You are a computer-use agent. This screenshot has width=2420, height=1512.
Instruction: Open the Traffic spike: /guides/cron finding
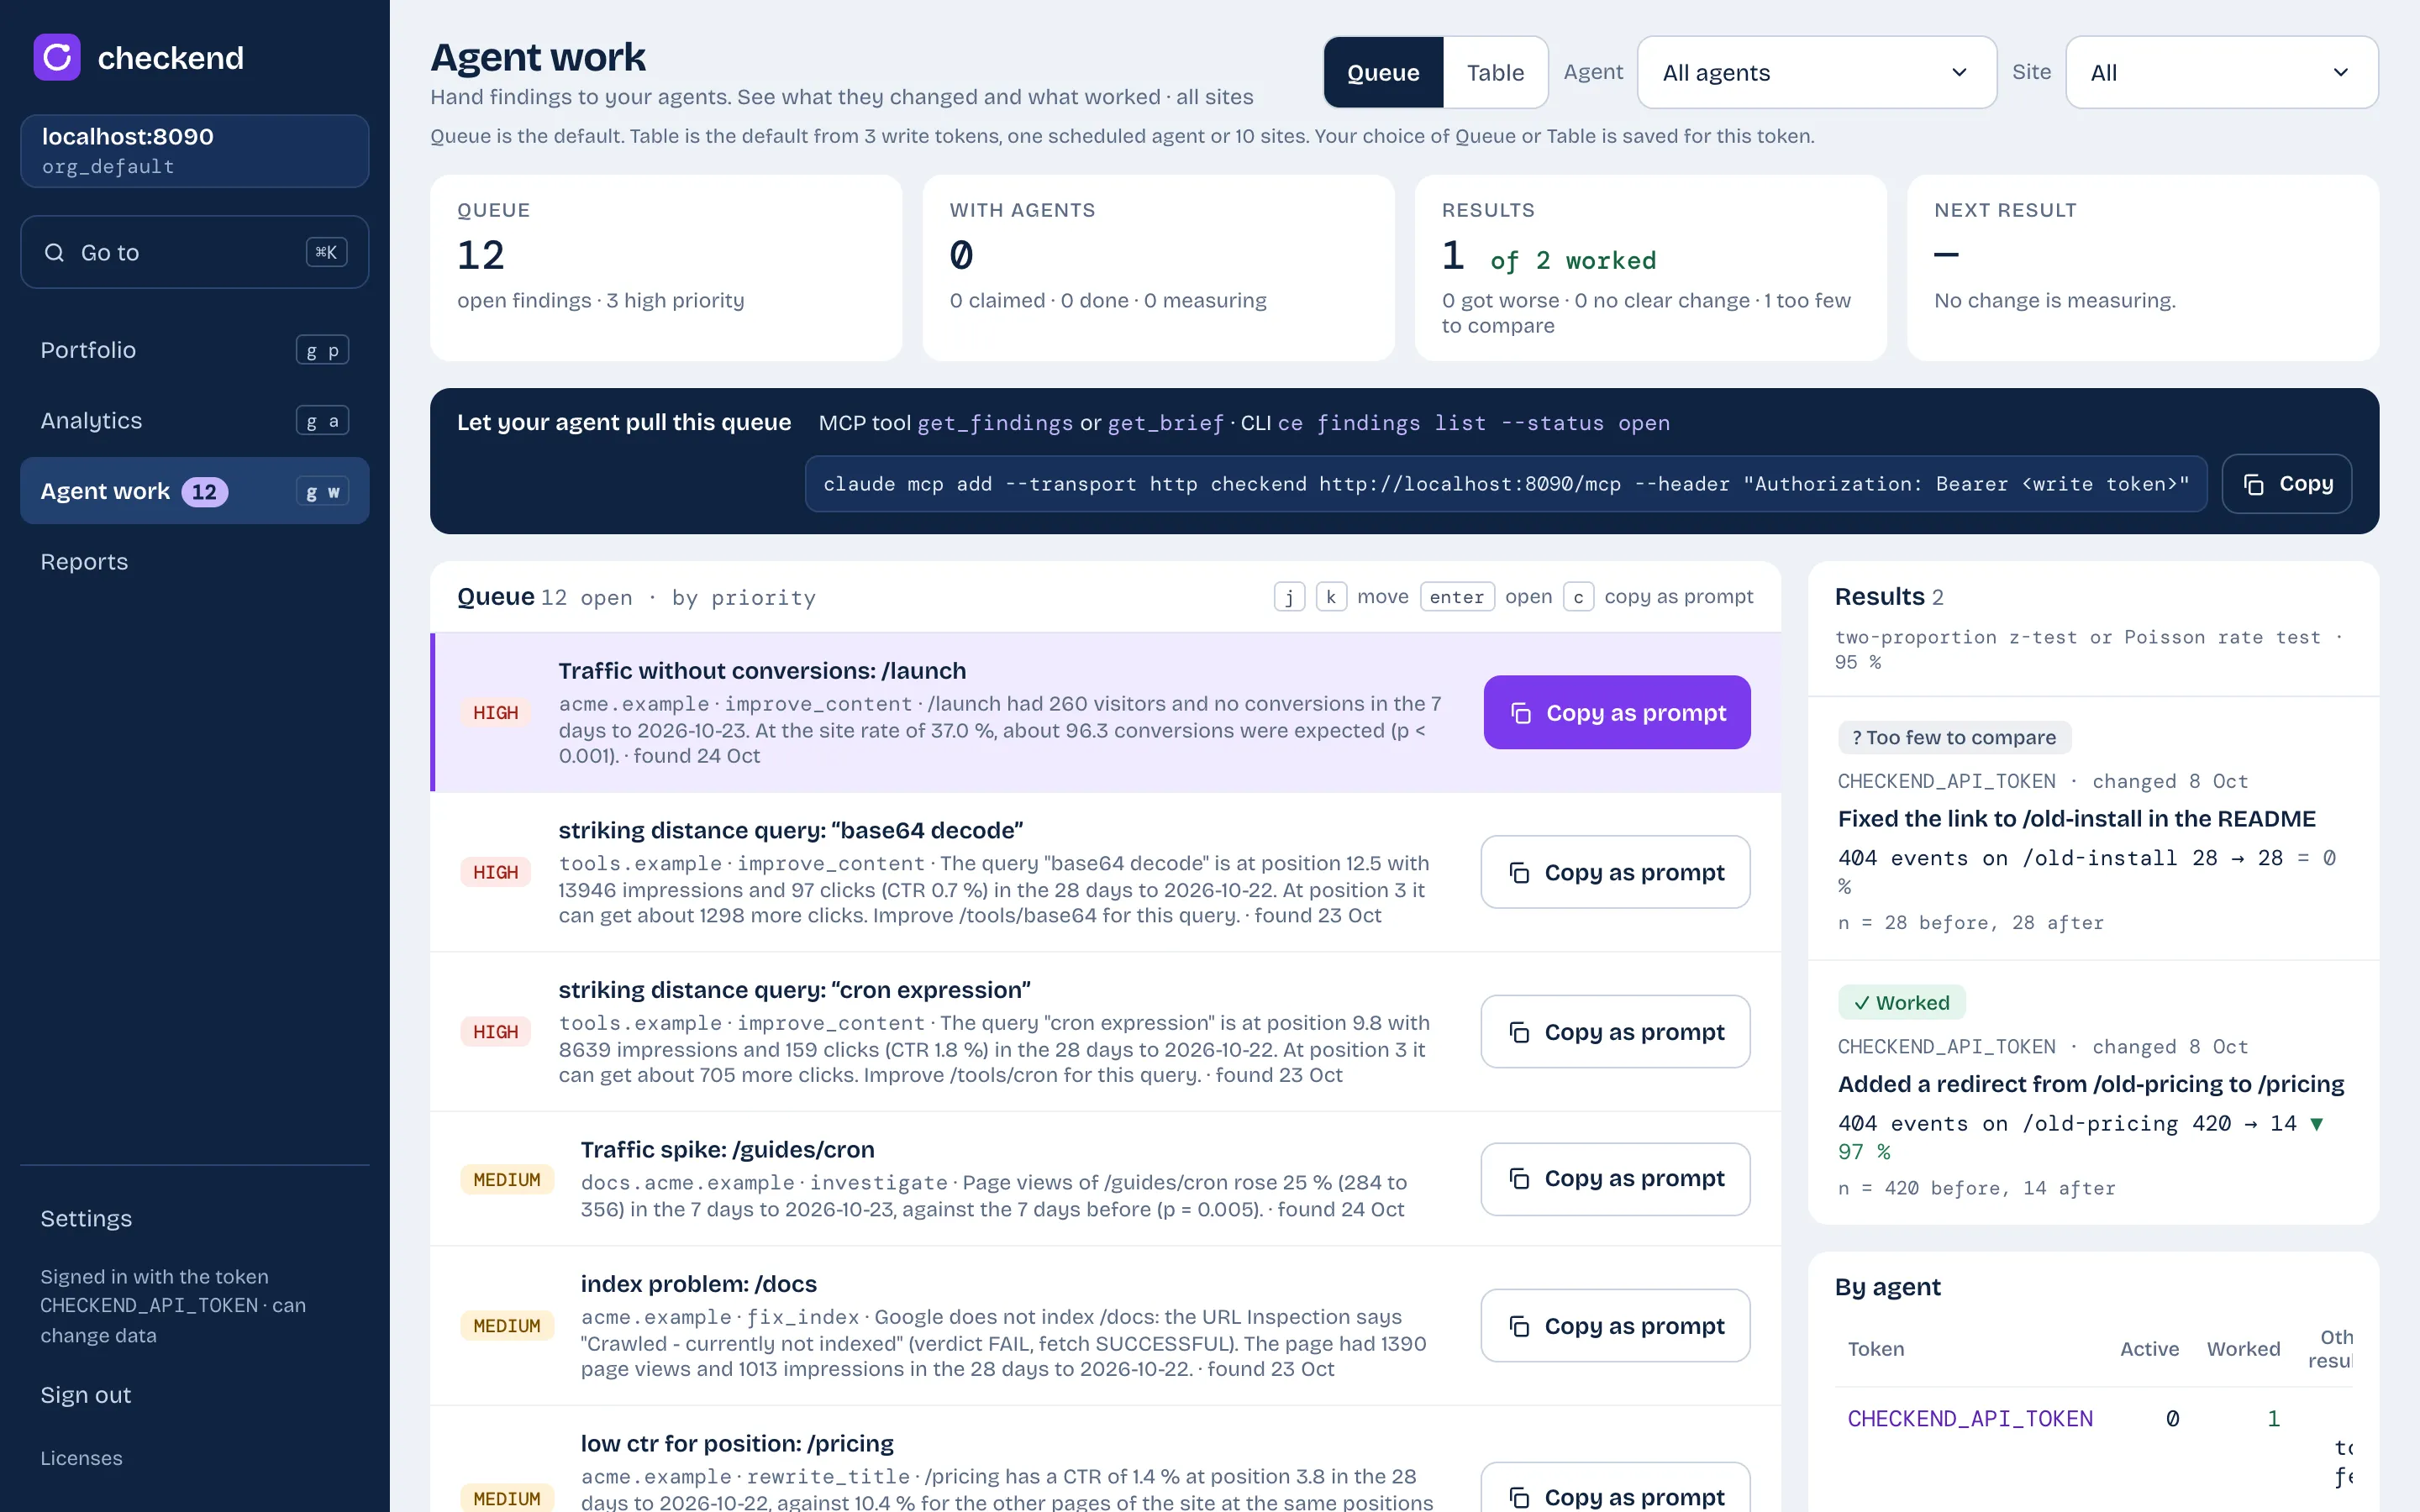point(727,1149)
